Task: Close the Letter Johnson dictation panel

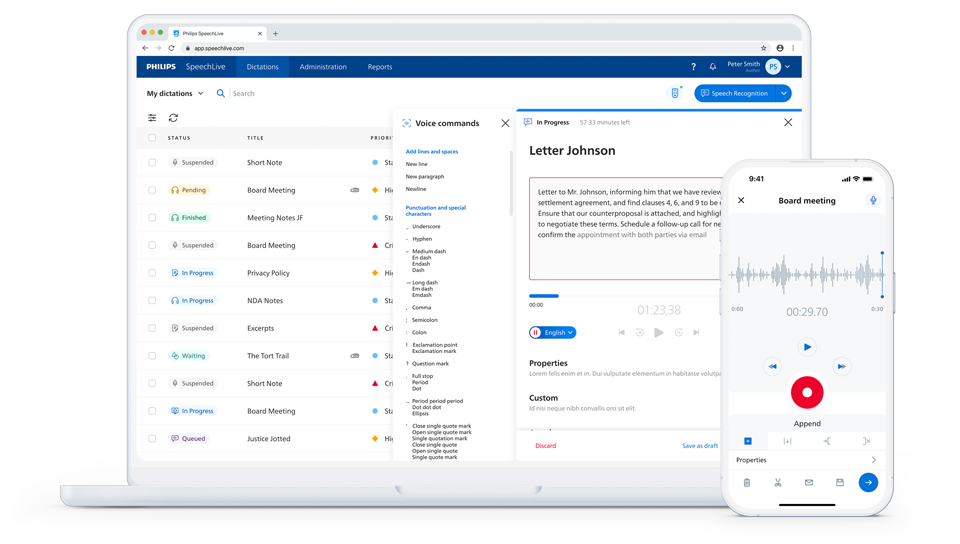Action: point(788,122)
